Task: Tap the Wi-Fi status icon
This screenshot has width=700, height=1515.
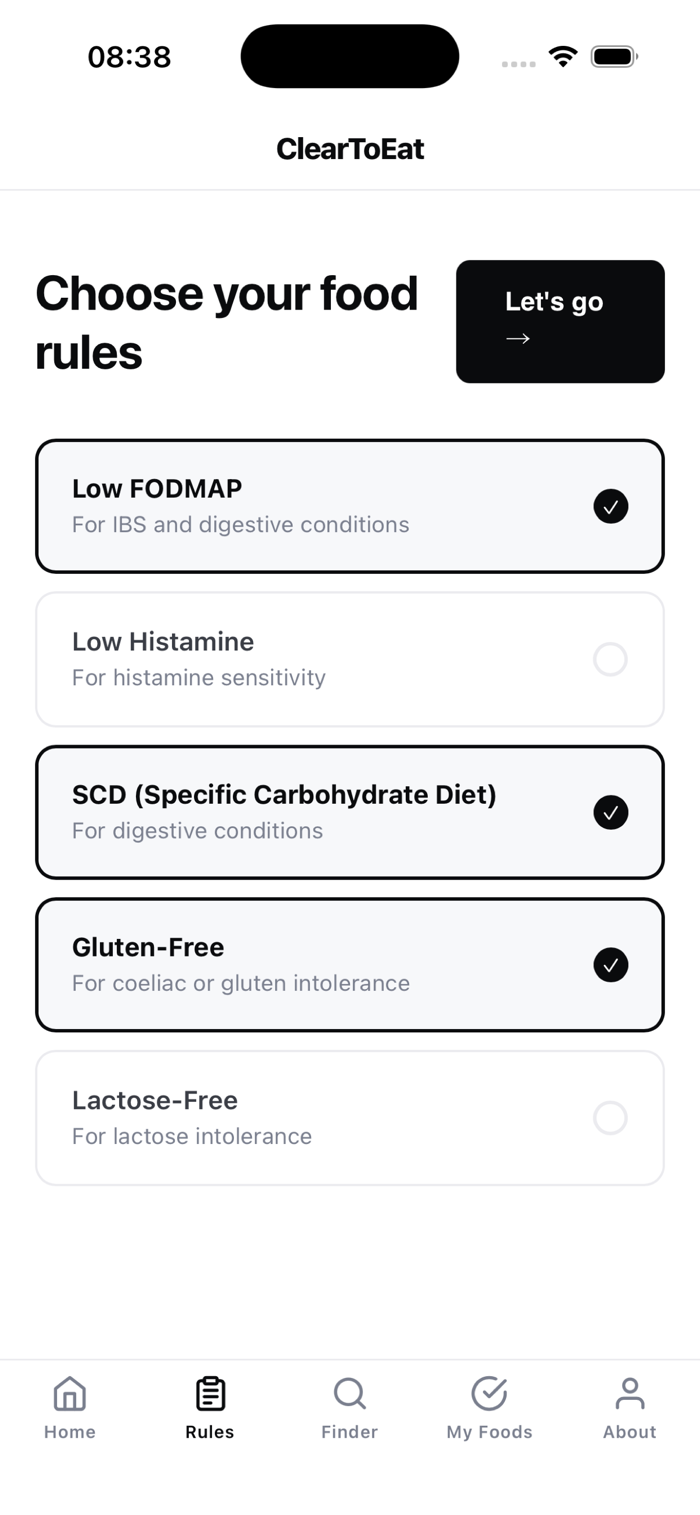Action: (564, 57)
